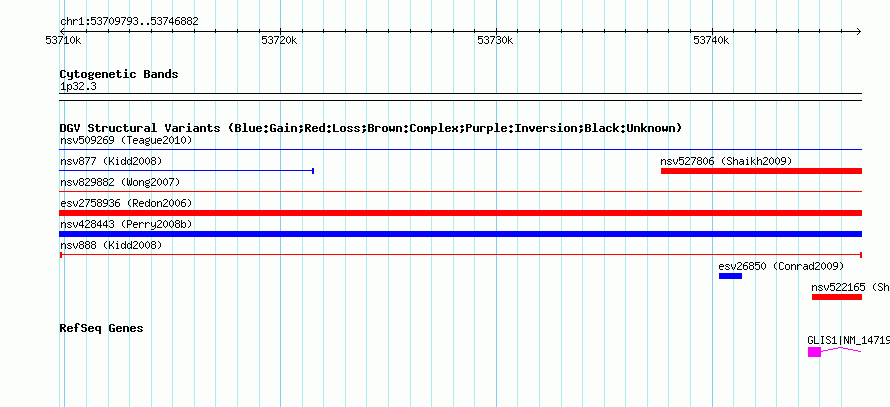Click the 53720k ruler label
Screen dimensions: 890x407
[x=279, y=41]
